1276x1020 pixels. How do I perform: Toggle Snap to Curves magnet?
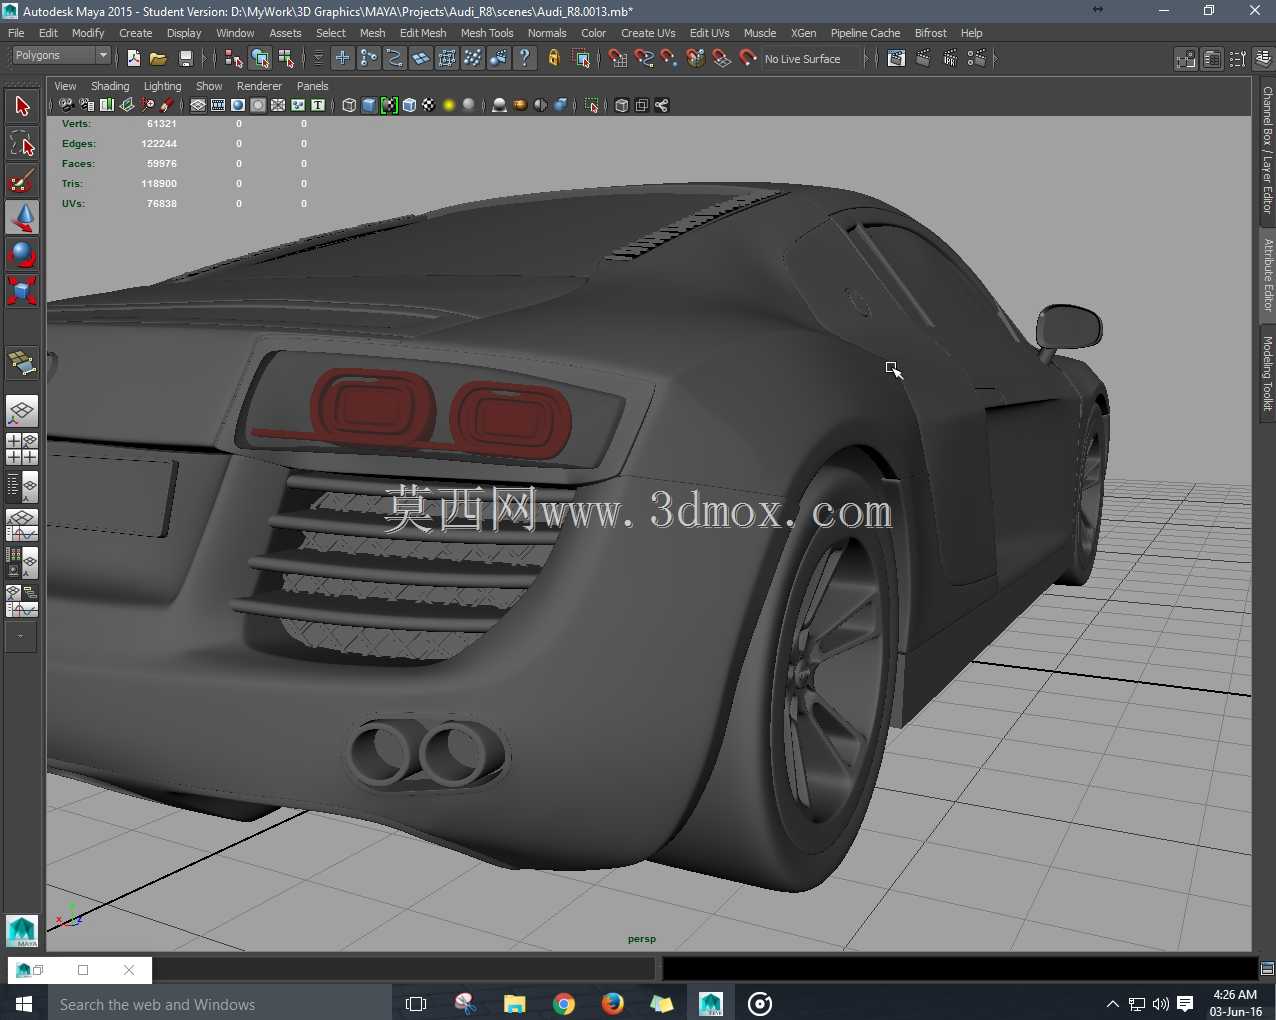click(x=644, y=59)
